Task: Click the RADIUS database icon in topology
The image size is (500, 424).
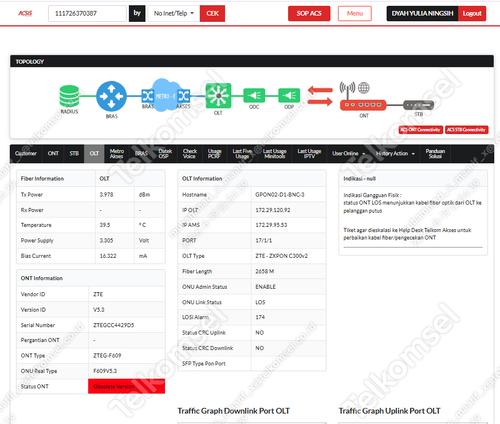Action: point(69,96)
